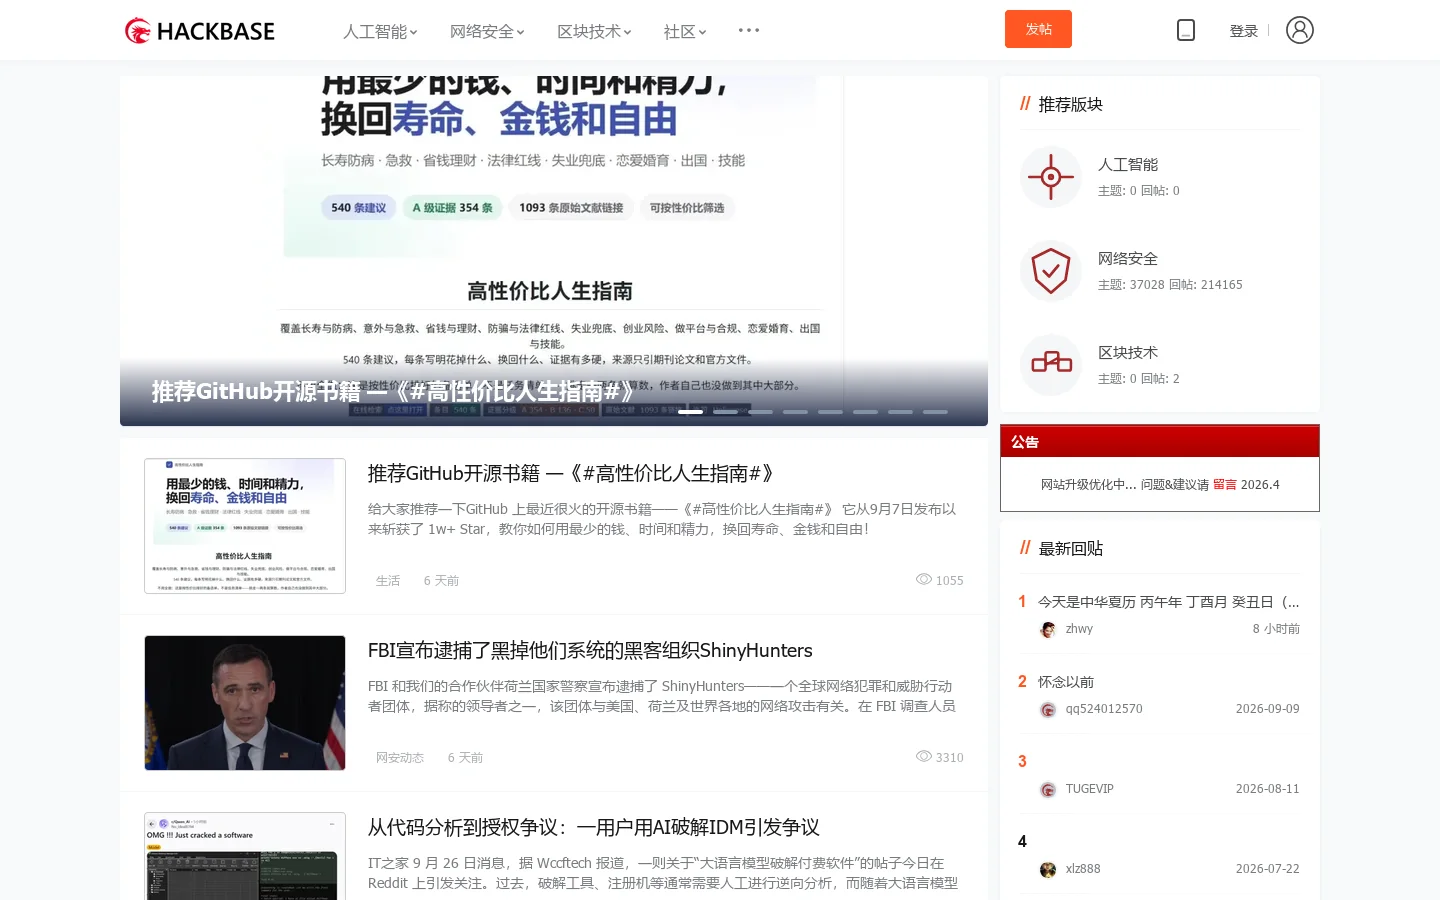Expand the 区块技术 navigation dropdown

[594, 32]
